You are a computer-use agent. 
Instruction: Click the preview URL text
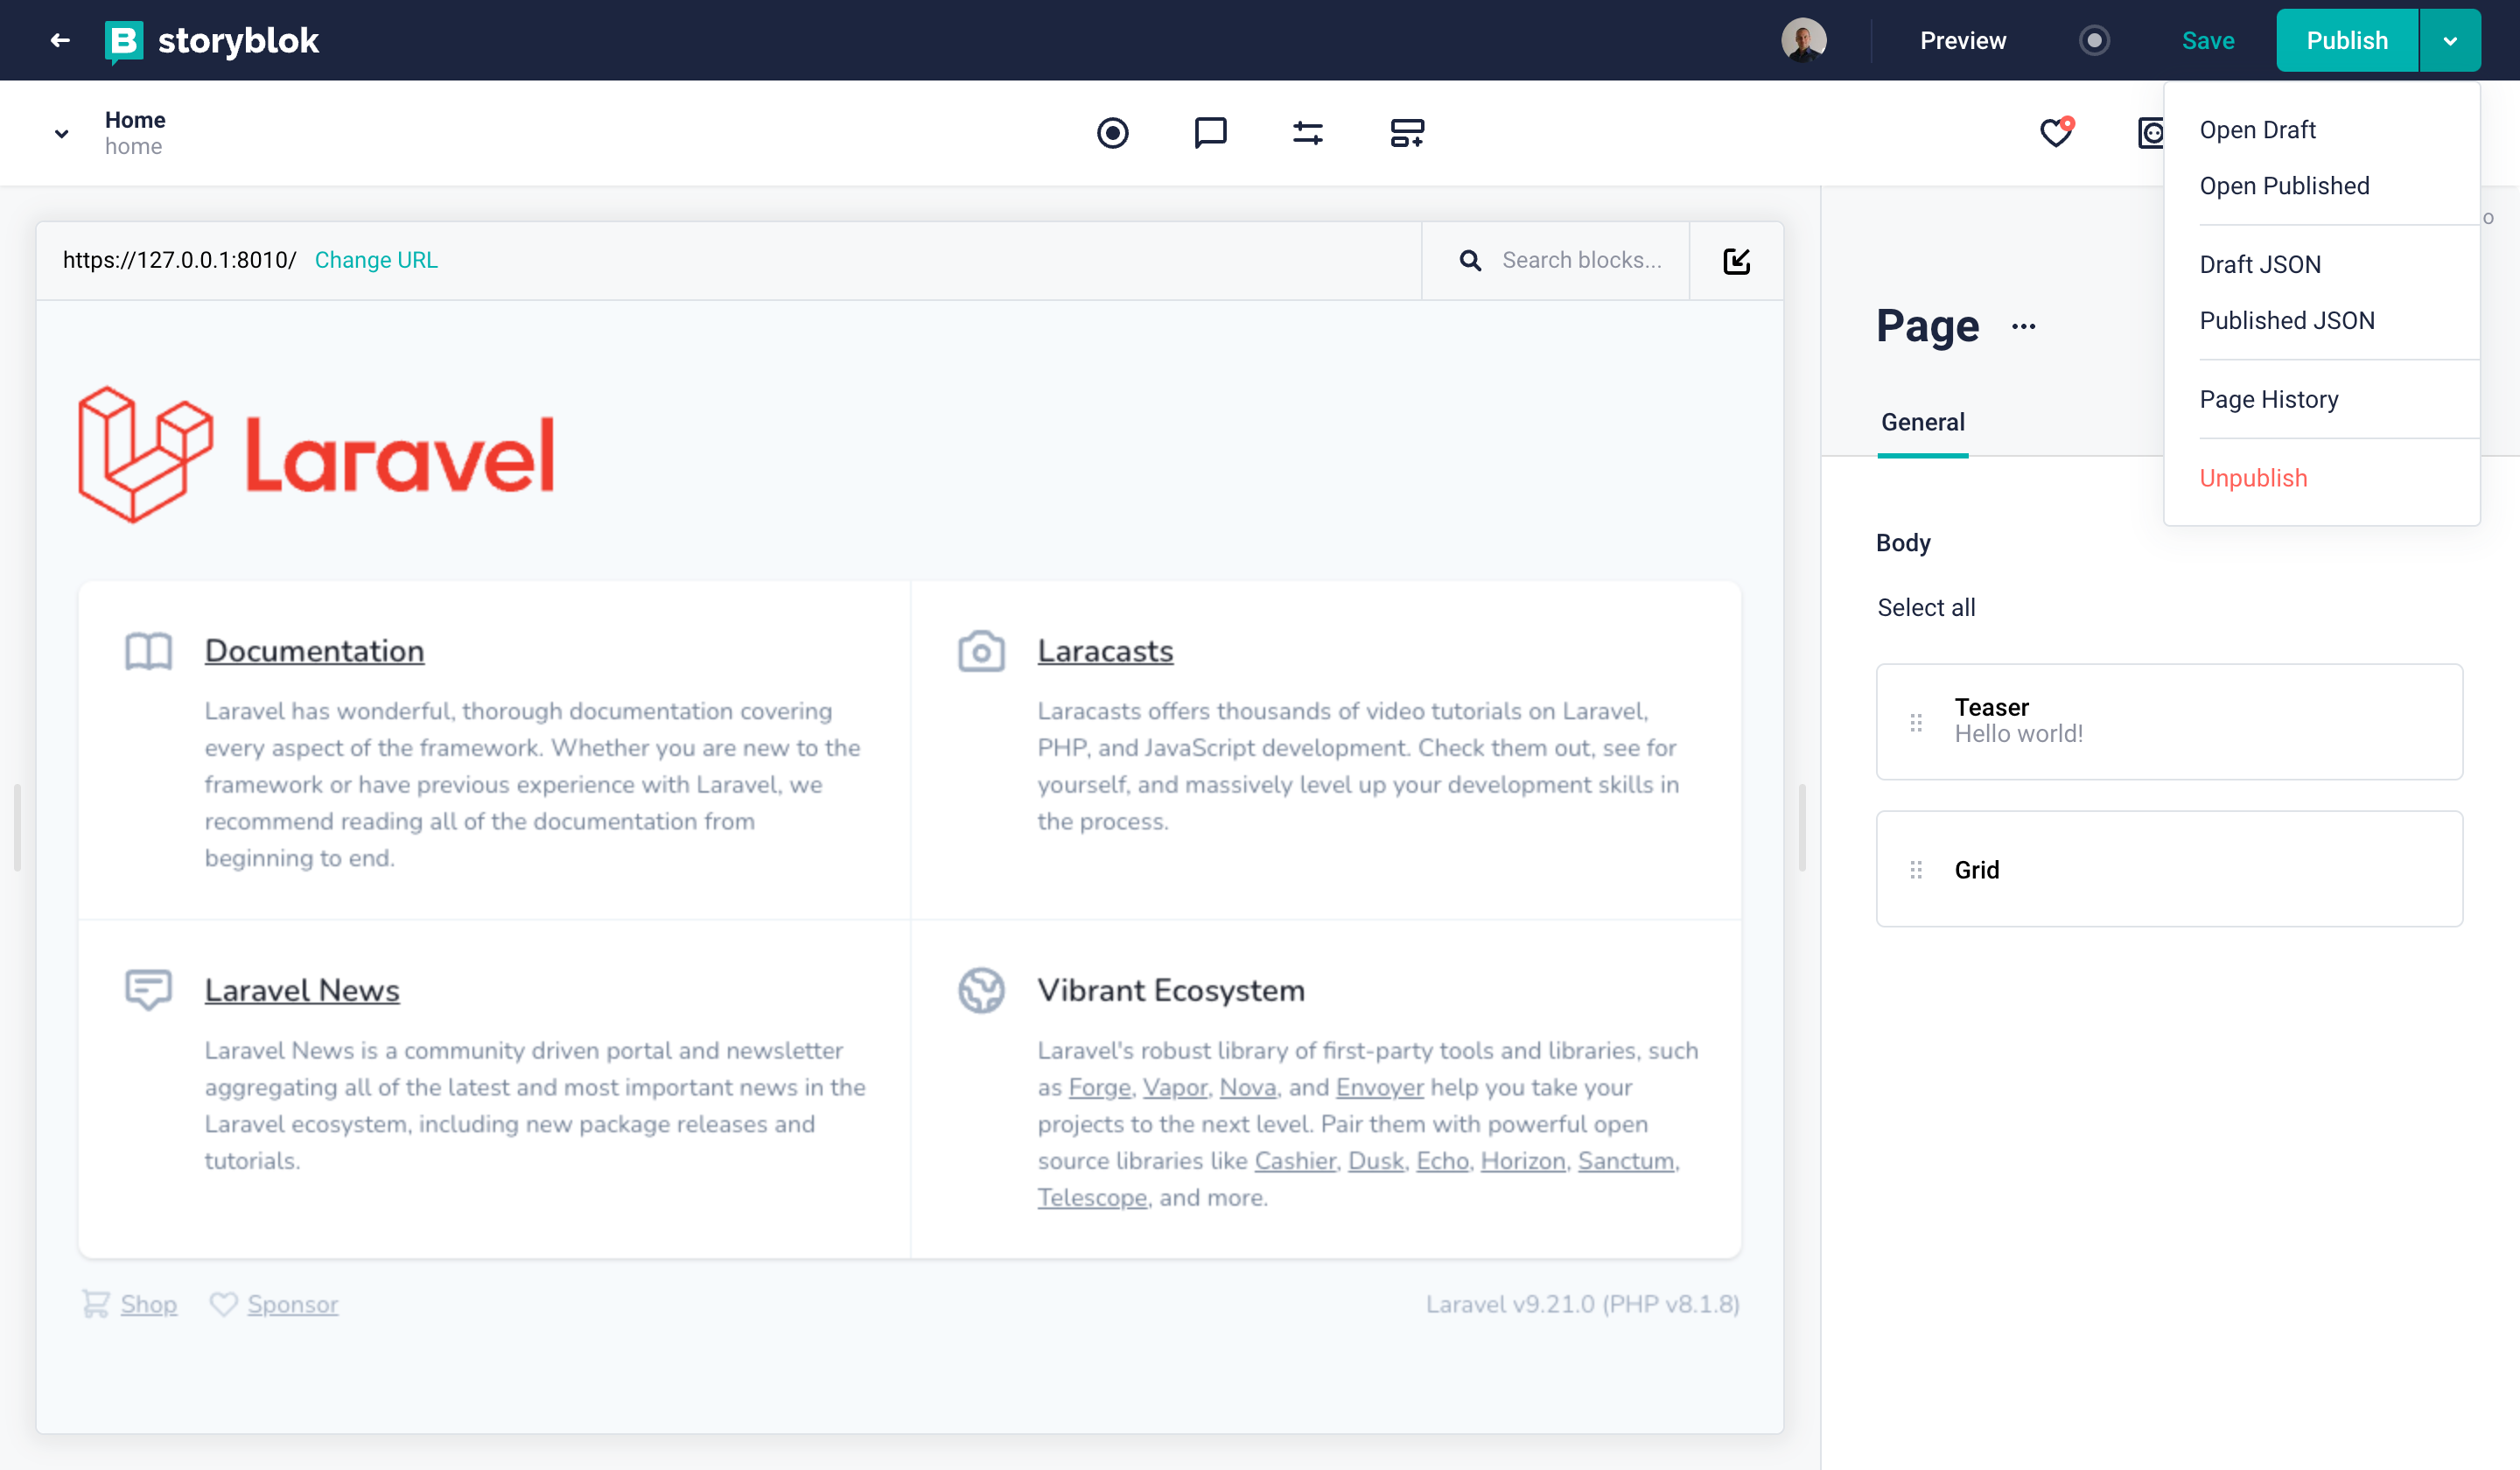[179, 260]
